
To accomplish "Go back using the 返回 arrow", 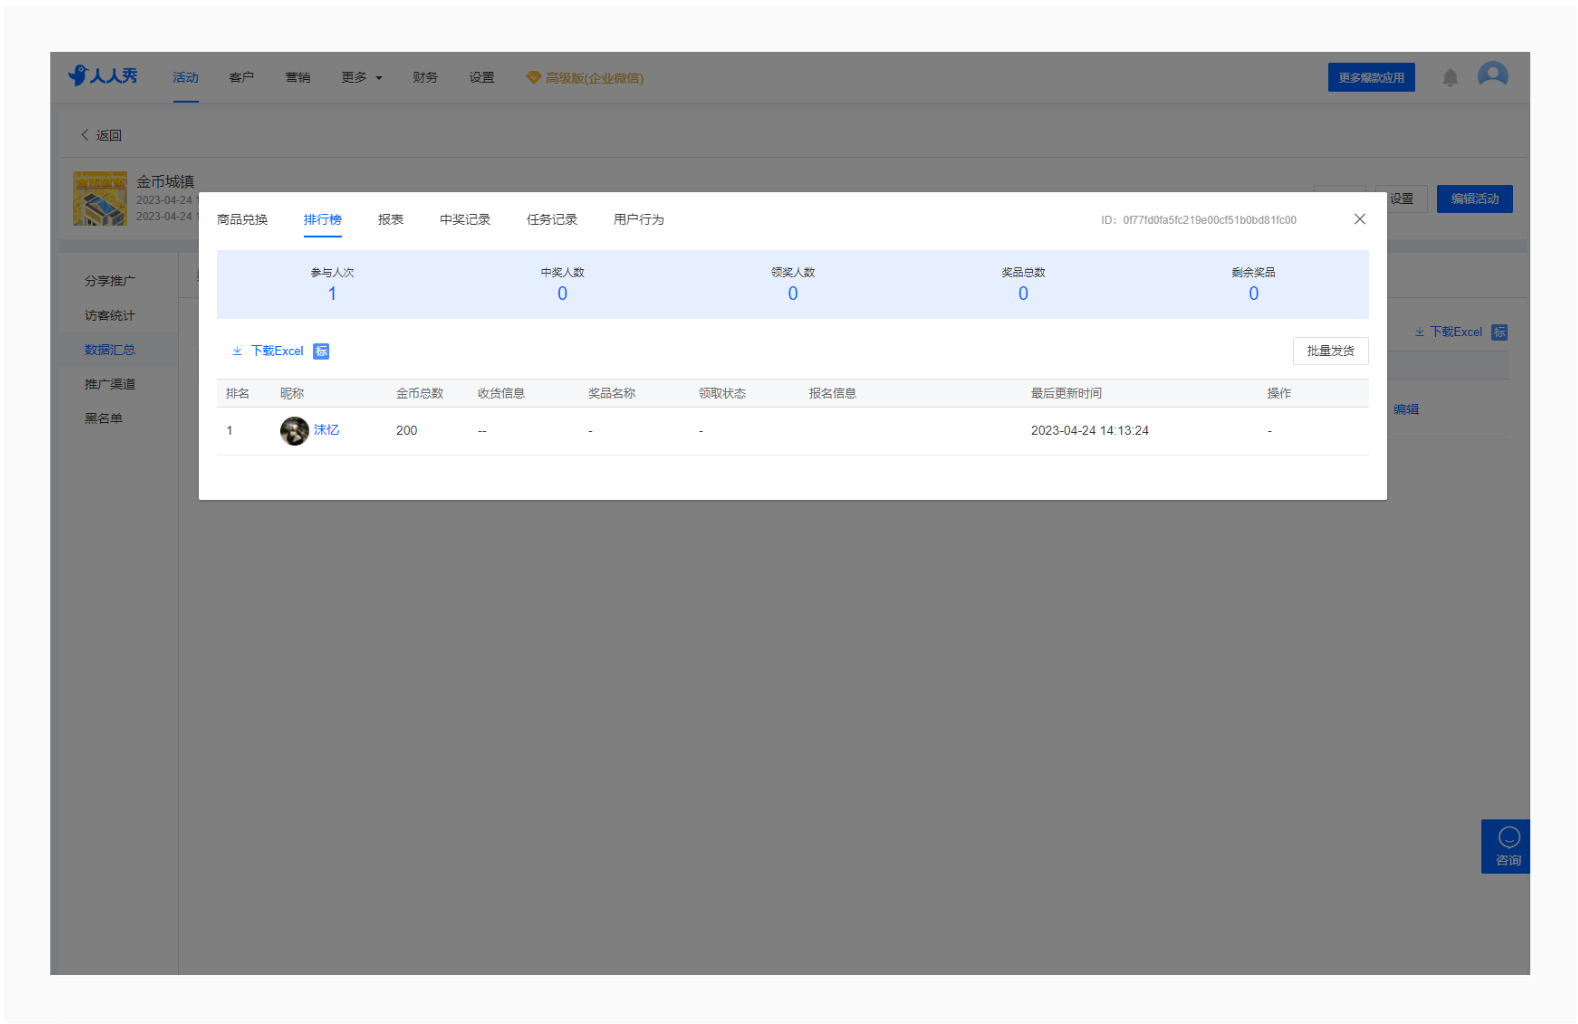I will click(85, 135).
